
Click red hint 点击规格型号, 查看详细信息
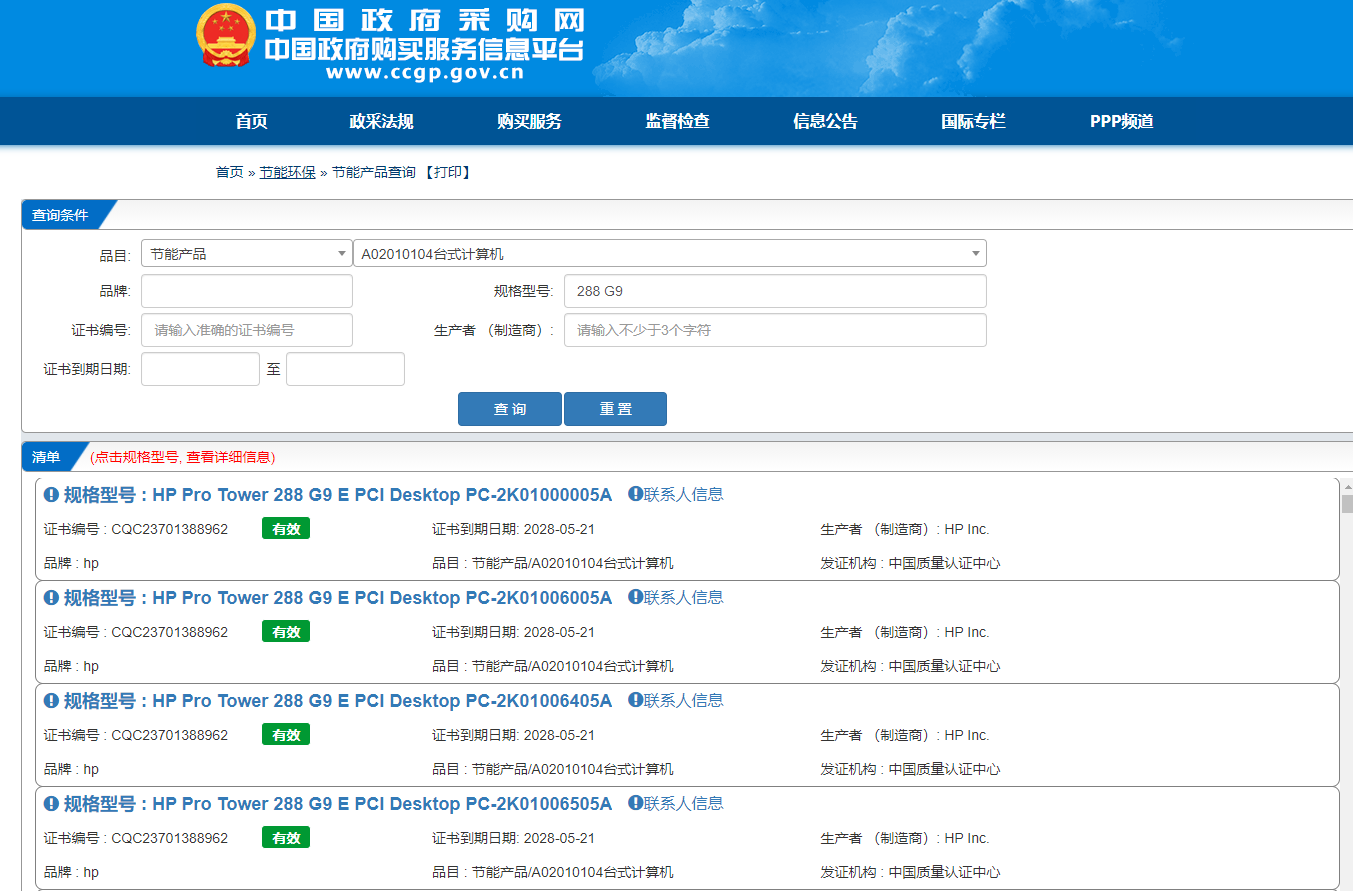tap(182, 457)
